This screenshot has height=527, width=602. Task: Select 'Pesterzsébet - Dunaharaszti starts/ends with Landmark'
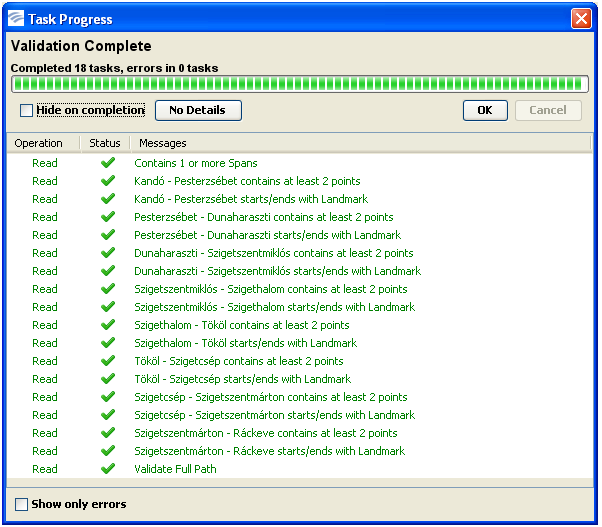point(268,235)
